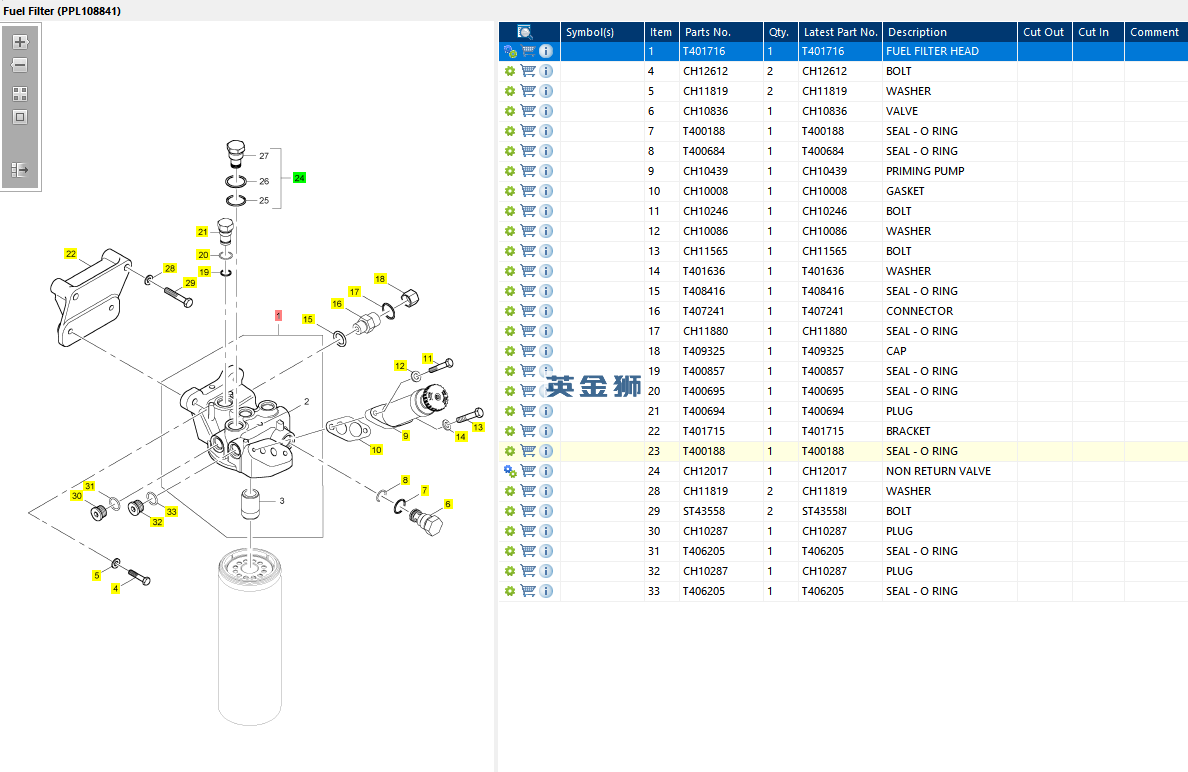Sort table by Item column header
The width and height of the screenshot is (1188, 772).
tap(661, 32)
